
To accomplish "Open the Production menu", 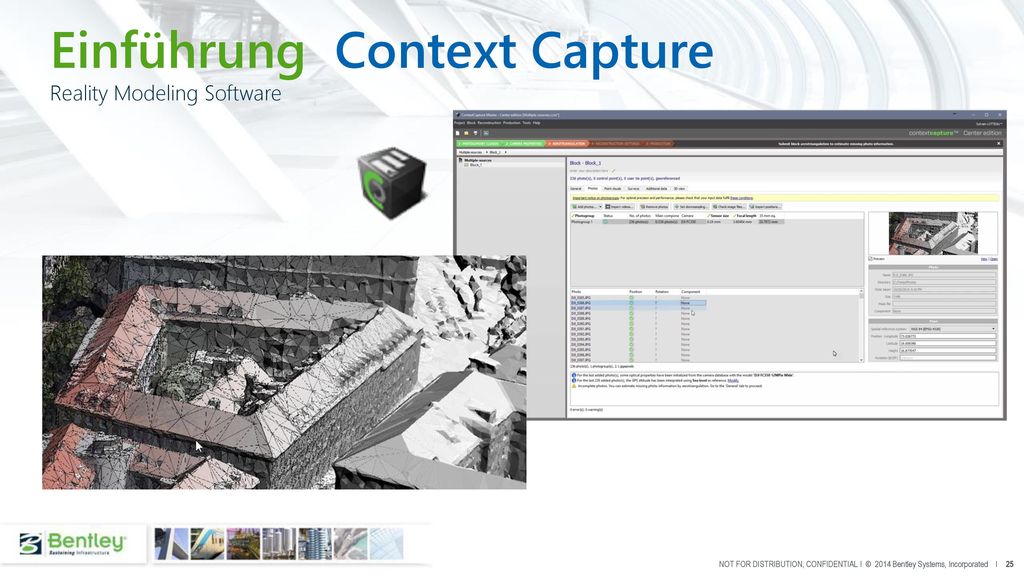I will [x=511, y=123].
